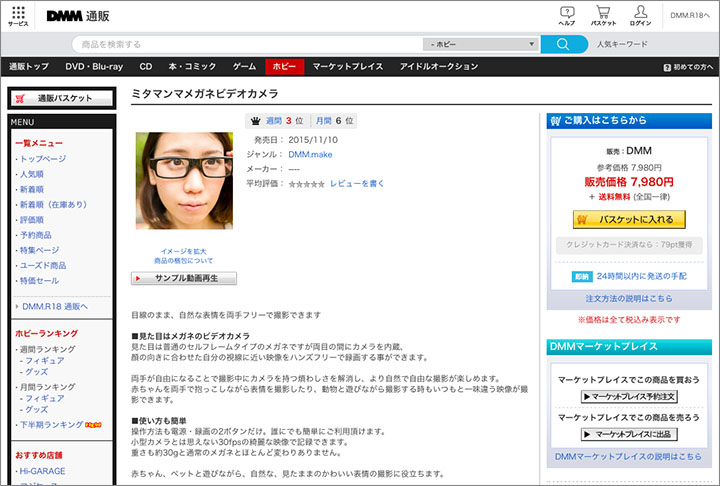The height and width of the screenshot is (486, 720).
Task: Open 注文方法の説明はこちら link
Action: pyautogui.click(x=629, y=299)
